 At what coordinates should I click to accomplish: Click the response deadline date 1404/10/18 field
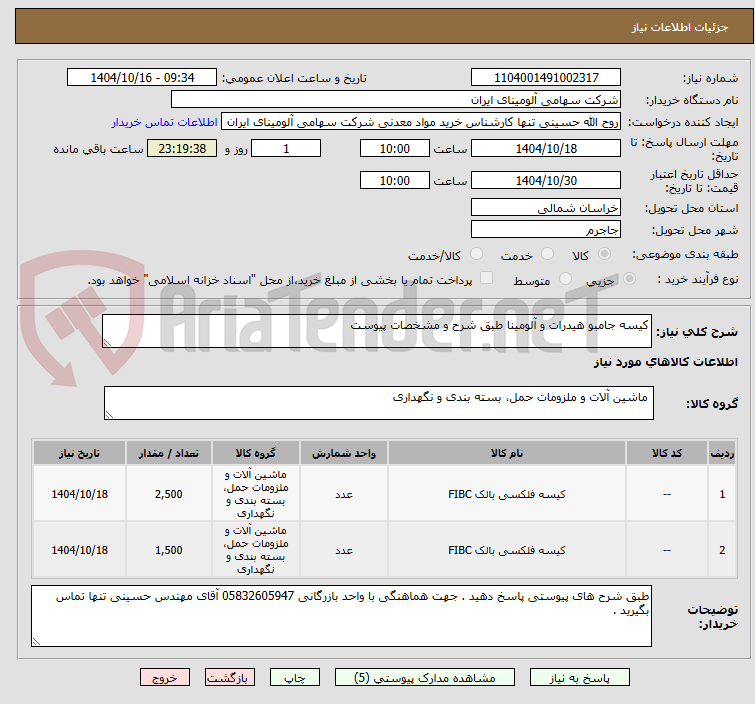pyautogui.click(x=546, y=148)
